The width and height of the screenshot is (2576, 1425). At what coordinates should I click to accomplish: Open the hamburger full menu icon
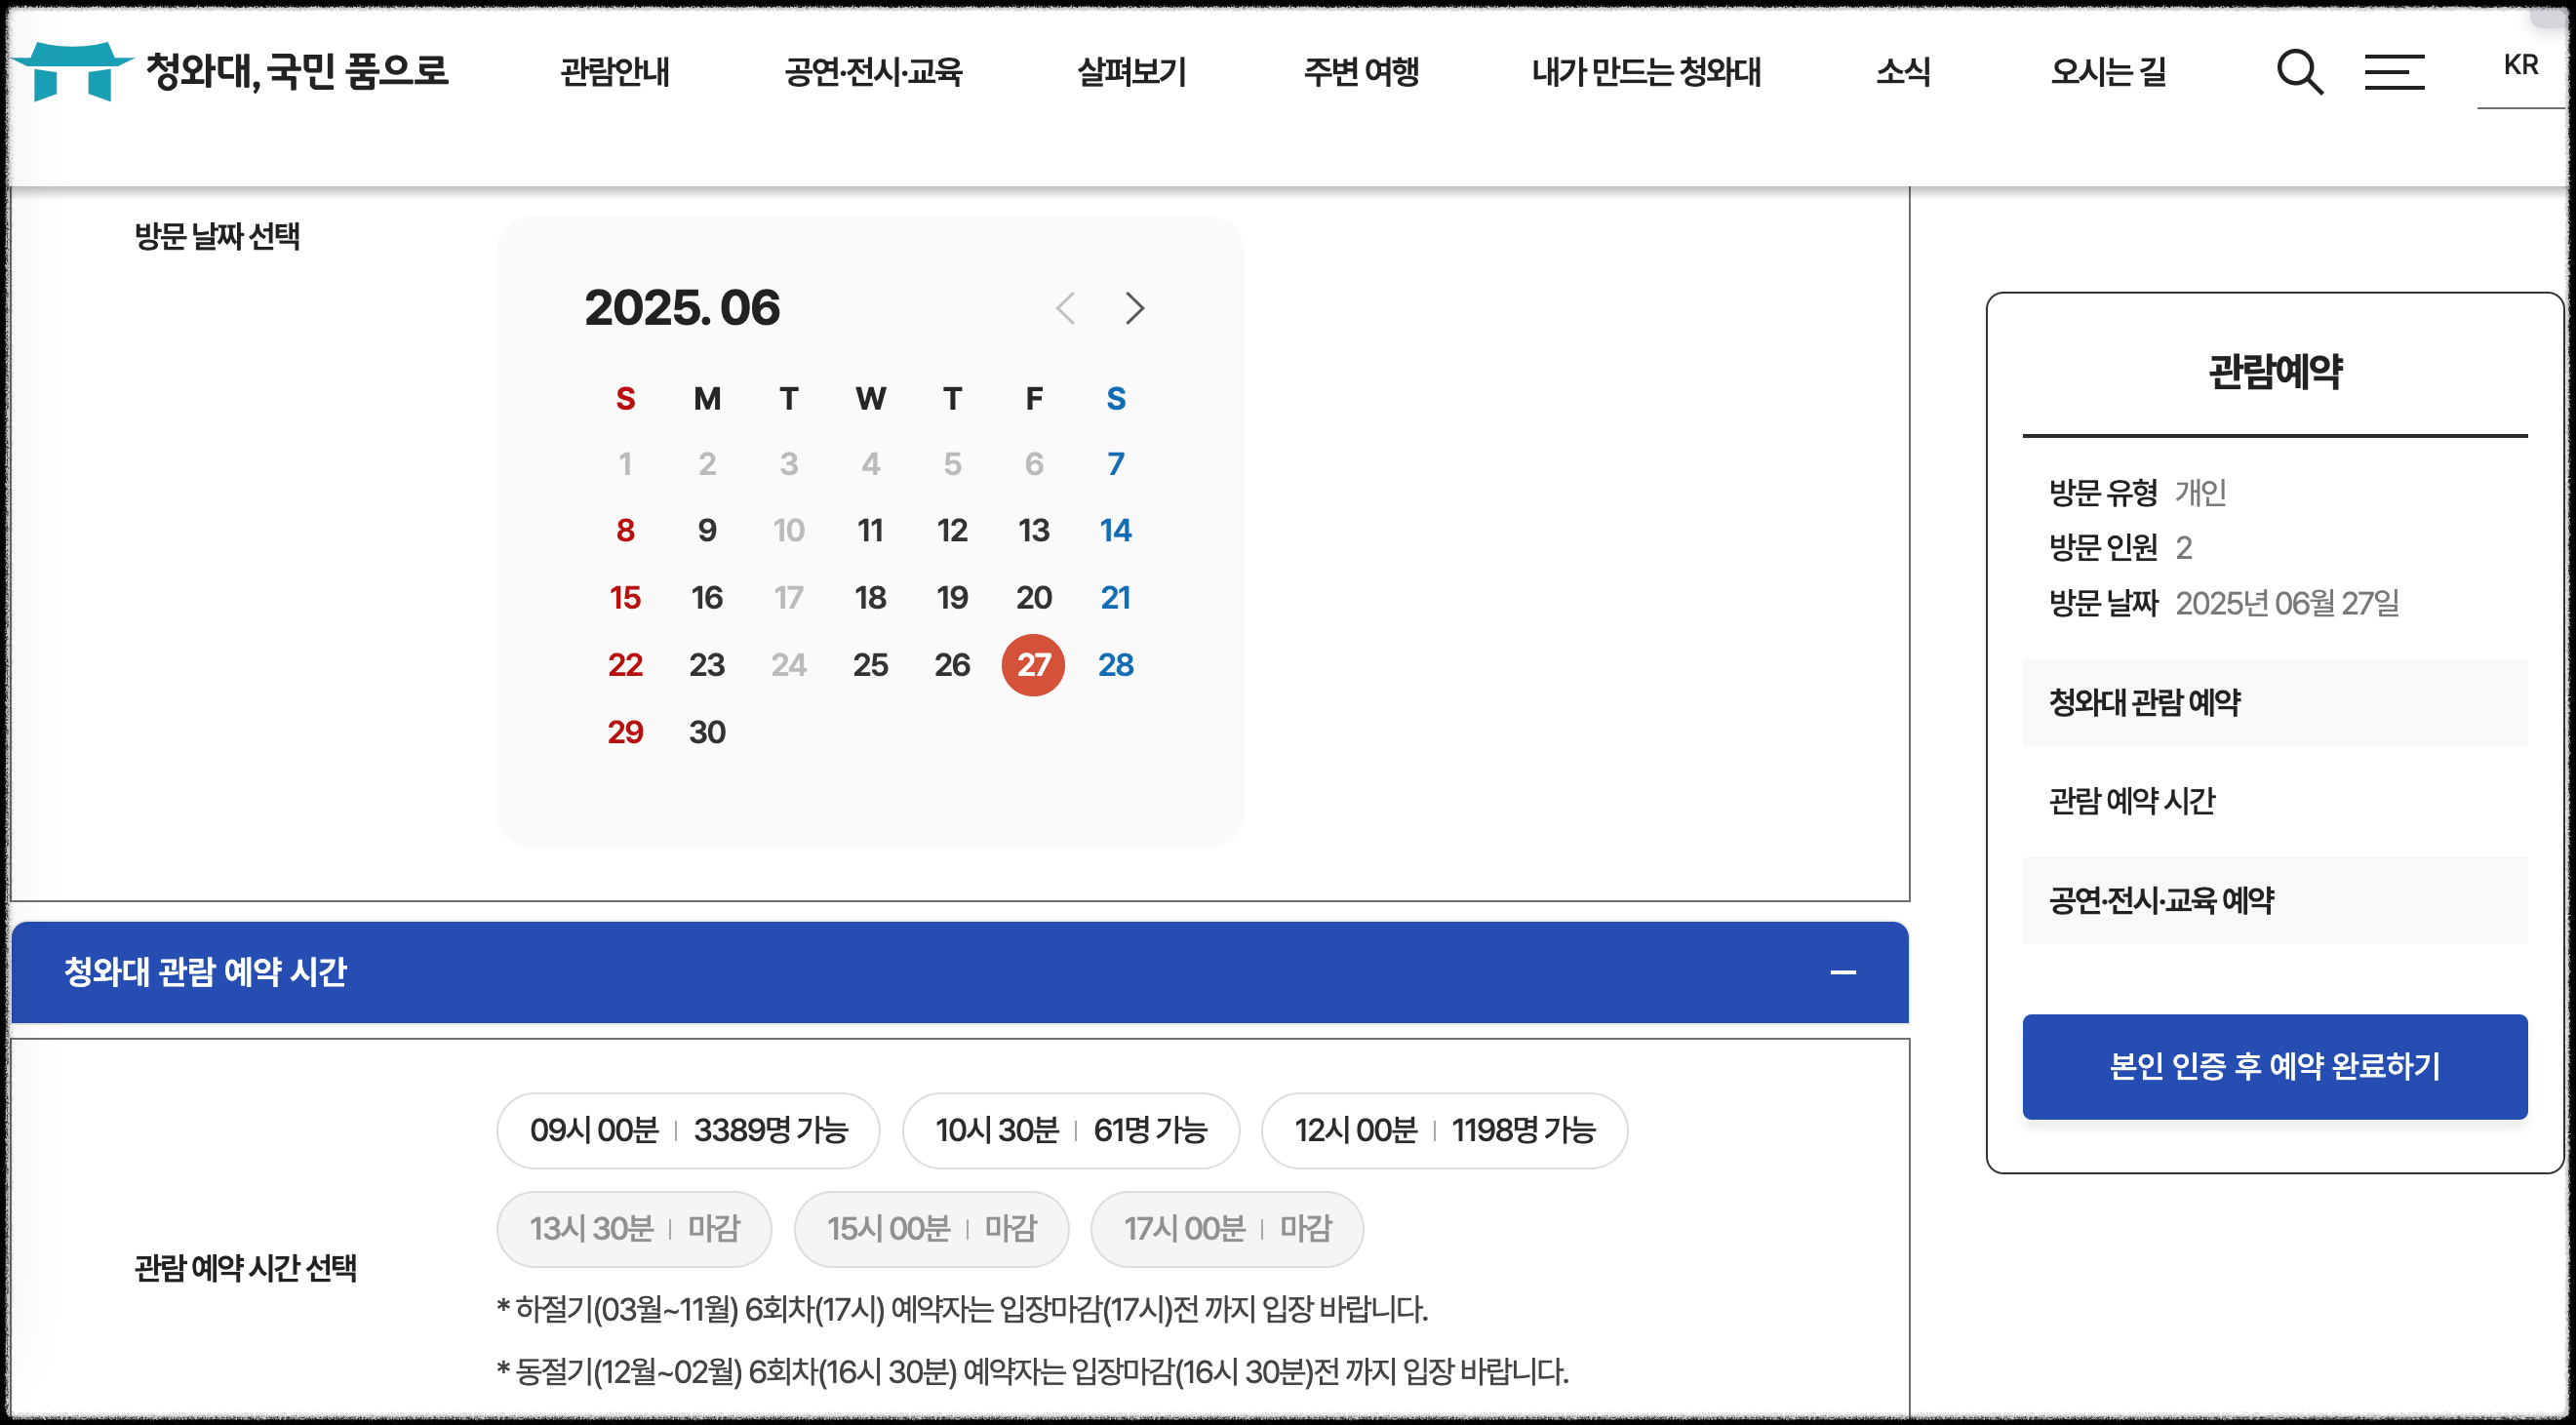click(2393, 72)
